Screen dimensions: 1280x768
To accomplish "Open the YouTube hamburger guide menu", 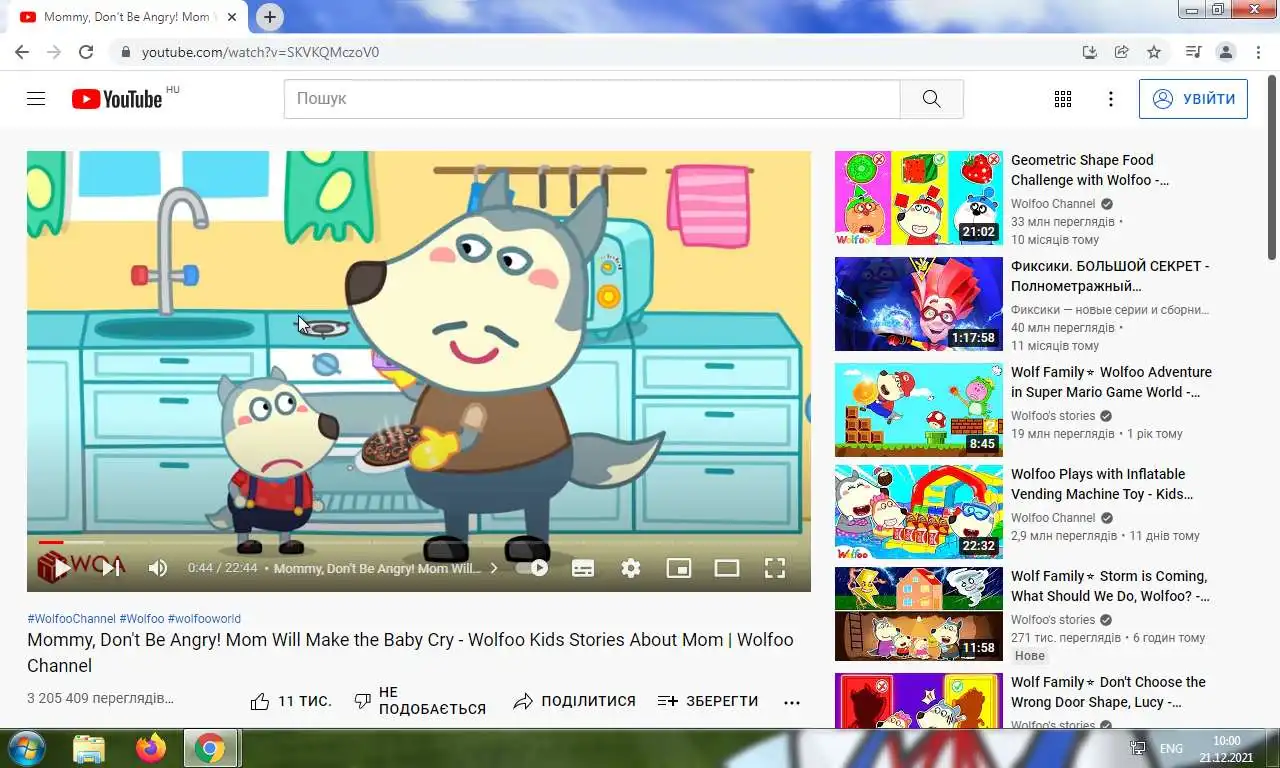I will 36,99.
